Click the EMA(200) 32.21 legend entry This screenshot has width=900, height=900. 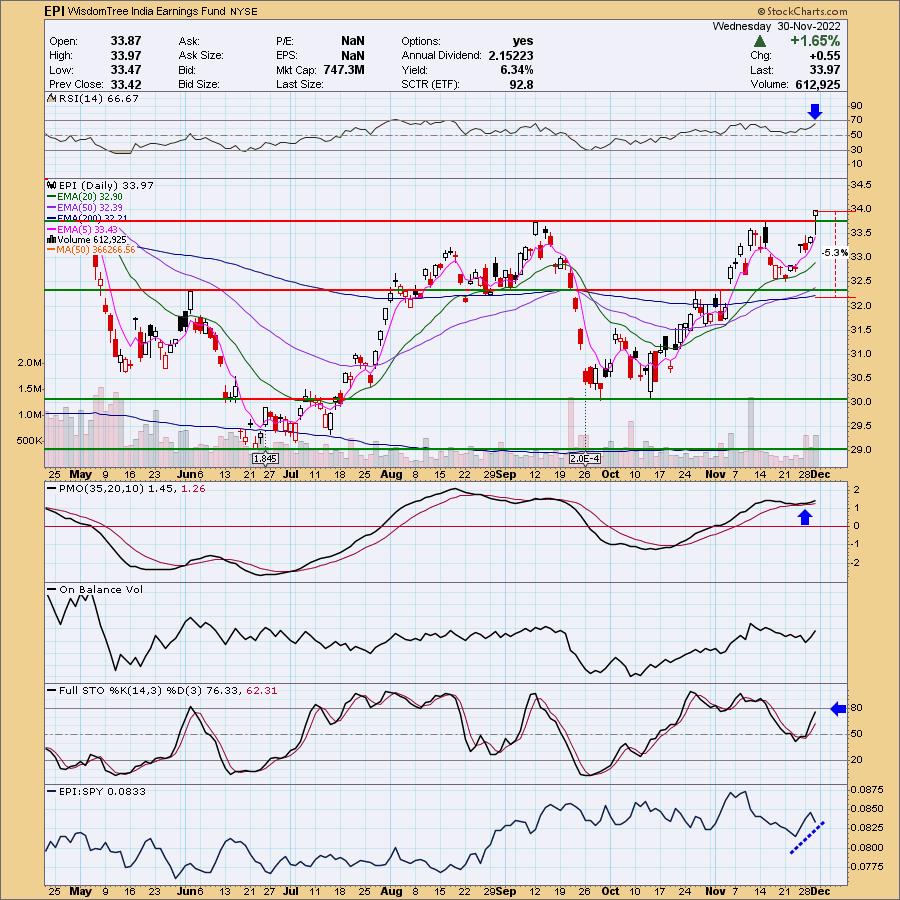(x=92, y=218)
